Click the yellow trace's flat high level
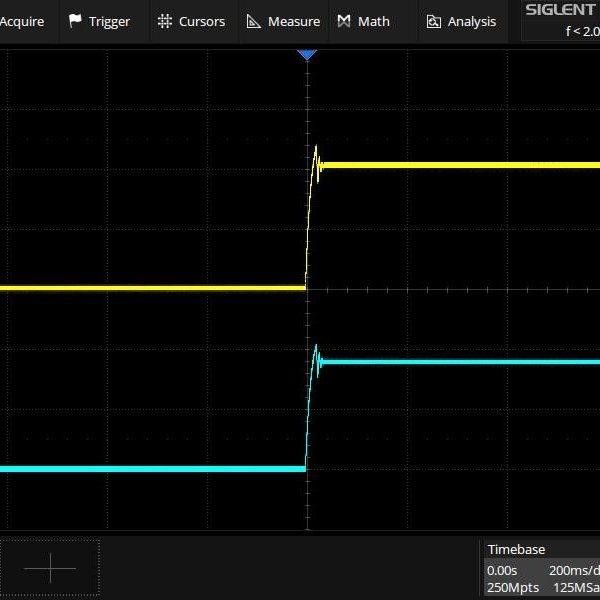The image size is (600, 600). coord(460,164)
